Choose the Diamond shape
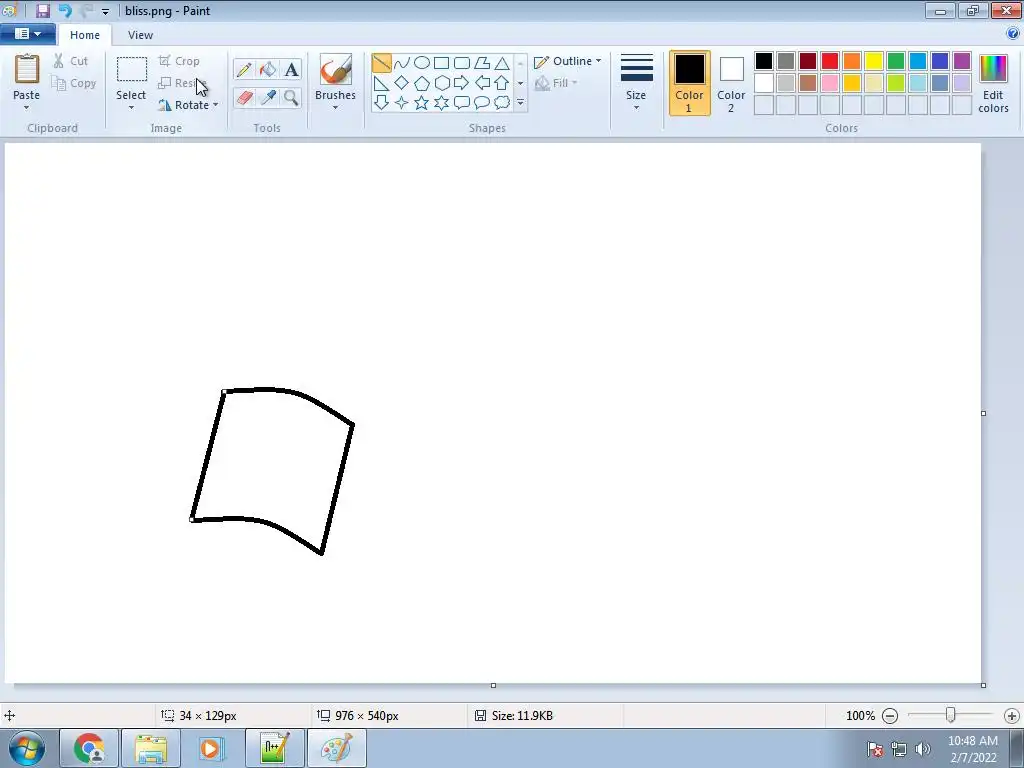The image size is (1024, 768). (x=402, y=83)
